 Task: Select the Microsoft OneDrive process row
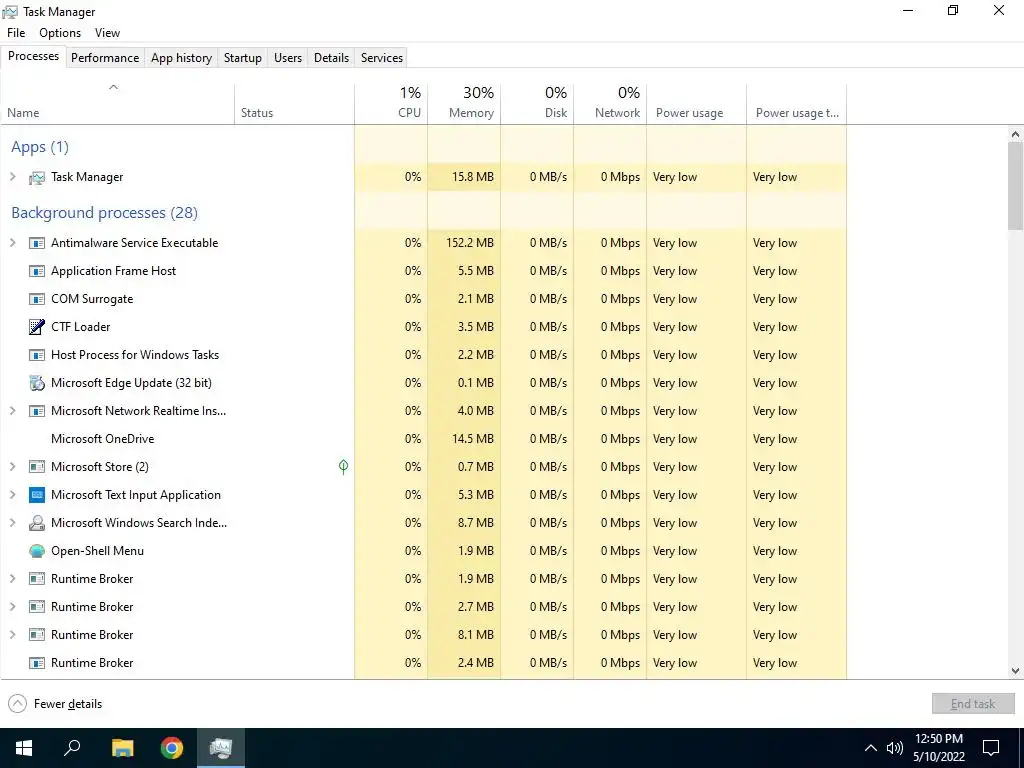[x=423, y=439]
